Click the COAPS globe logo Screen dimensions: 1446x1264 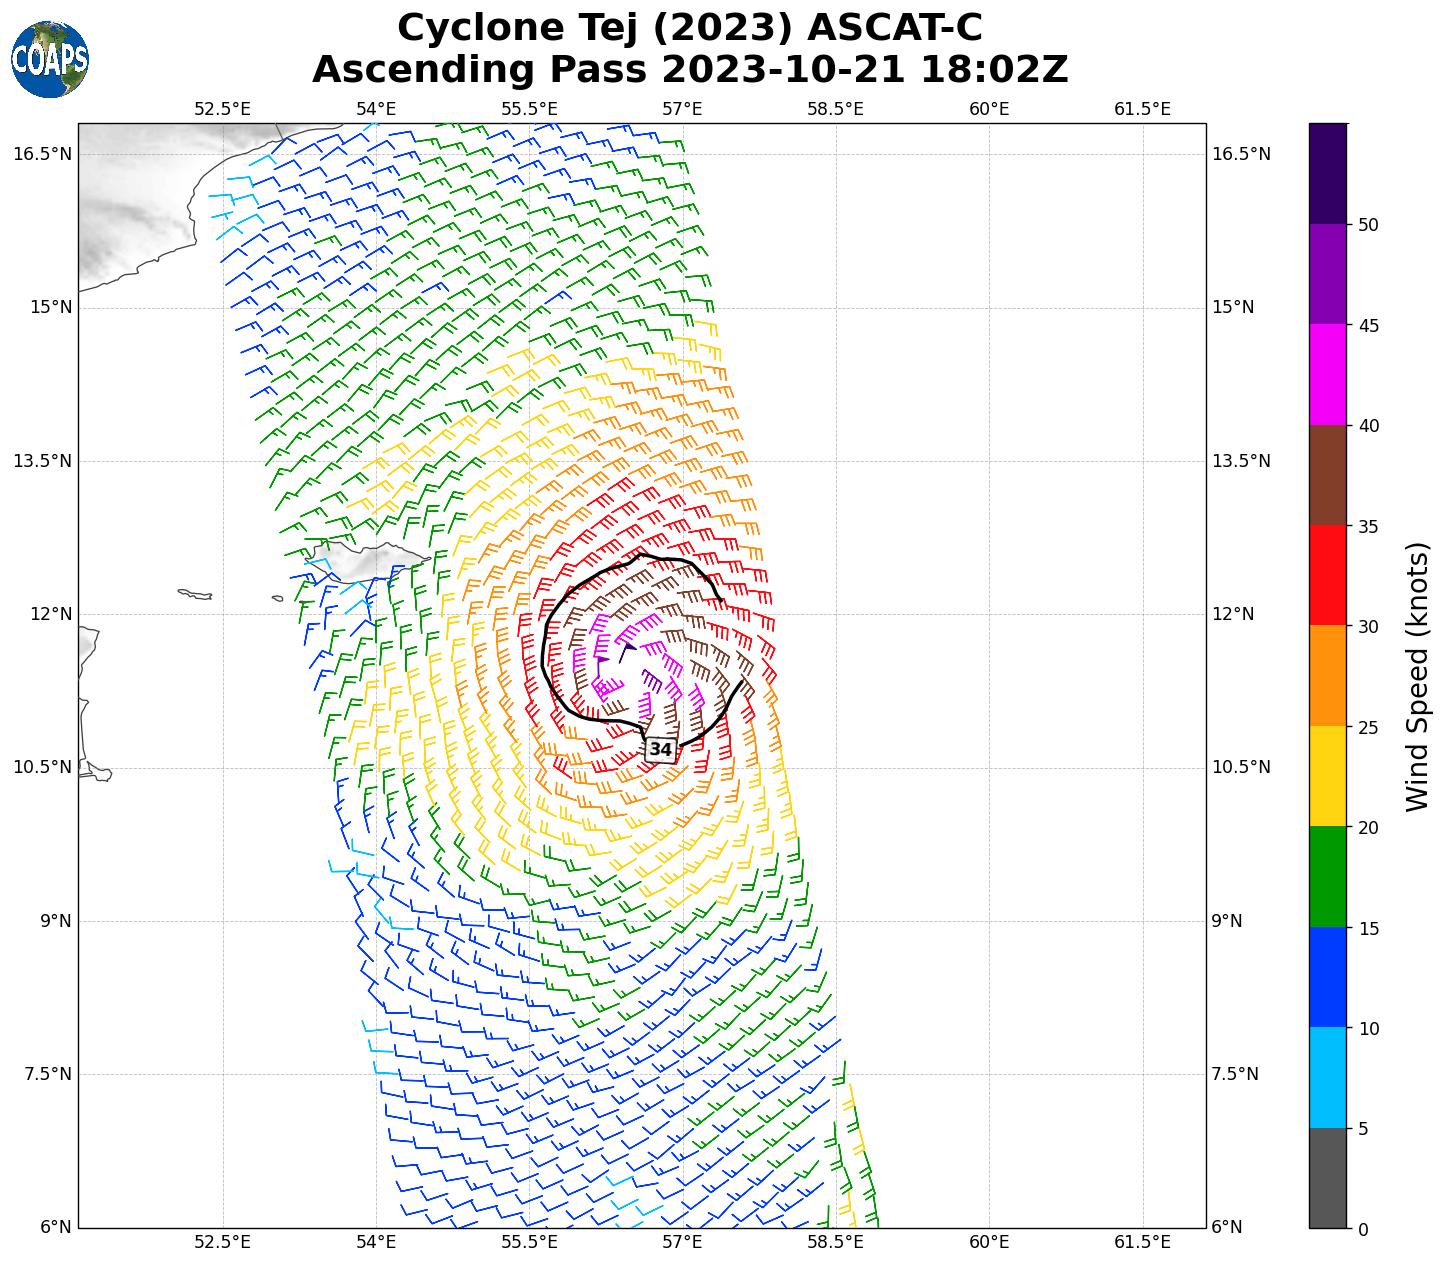click(x=50, y=60)
